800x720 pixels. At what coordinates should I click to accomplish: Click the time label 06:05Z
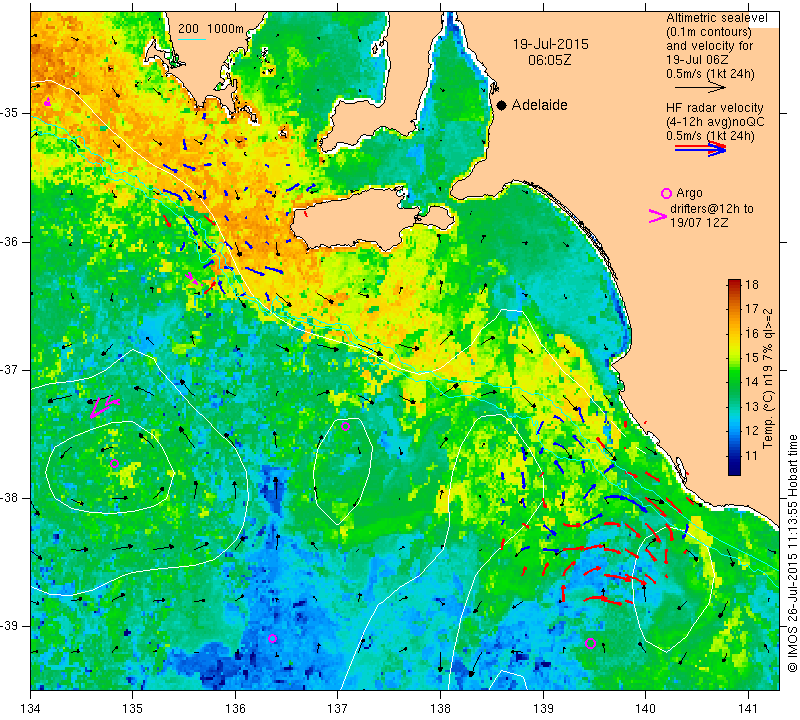click(x=549, y=60)
